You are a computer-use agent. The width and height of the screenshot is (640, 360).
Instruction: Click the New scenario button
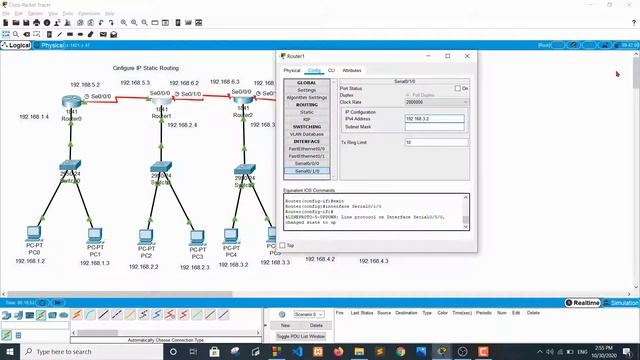pos(285,326)
